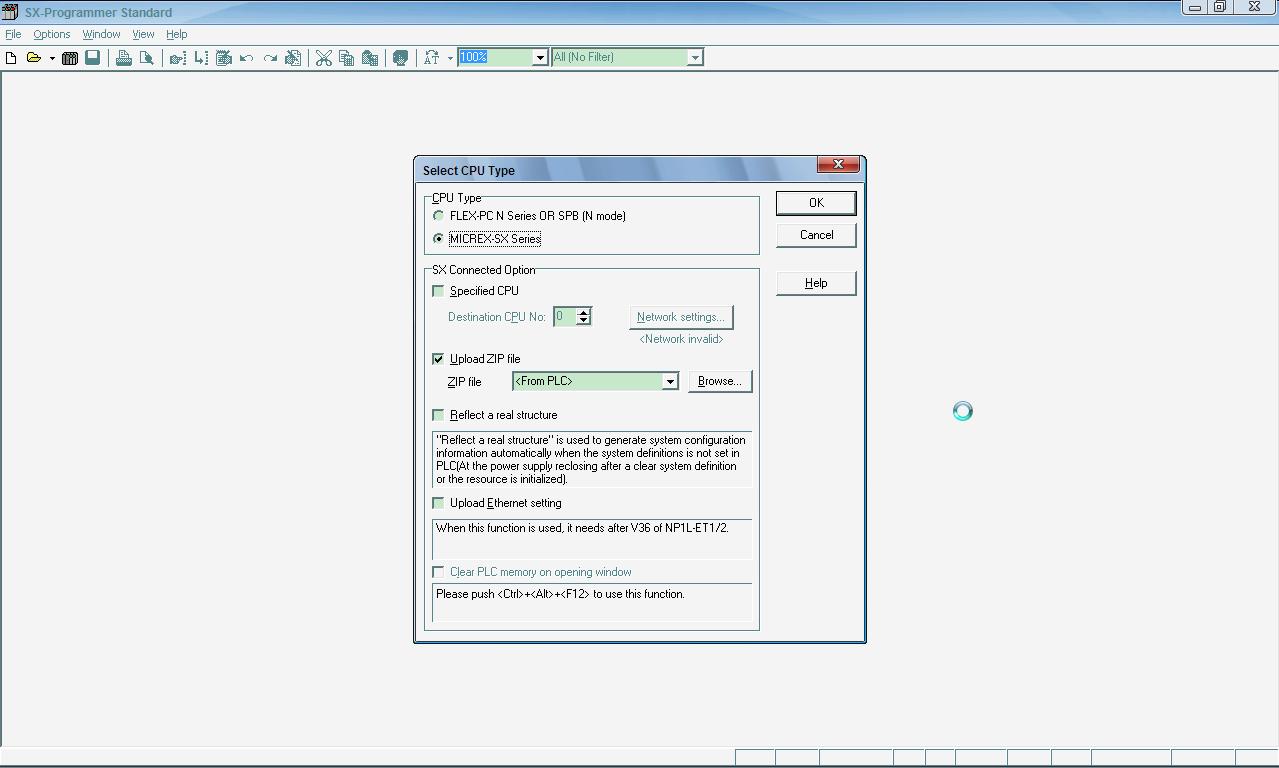This screenshot has height=768, width=1279.
Task: Open the All (No Filter) dropdown
Action: pos(694,58)
